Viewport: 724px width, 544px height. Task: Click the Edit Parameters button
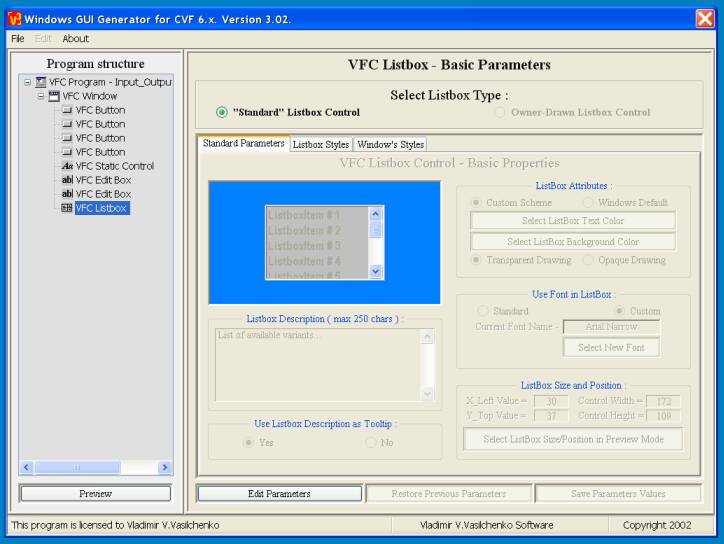point(279,494)
